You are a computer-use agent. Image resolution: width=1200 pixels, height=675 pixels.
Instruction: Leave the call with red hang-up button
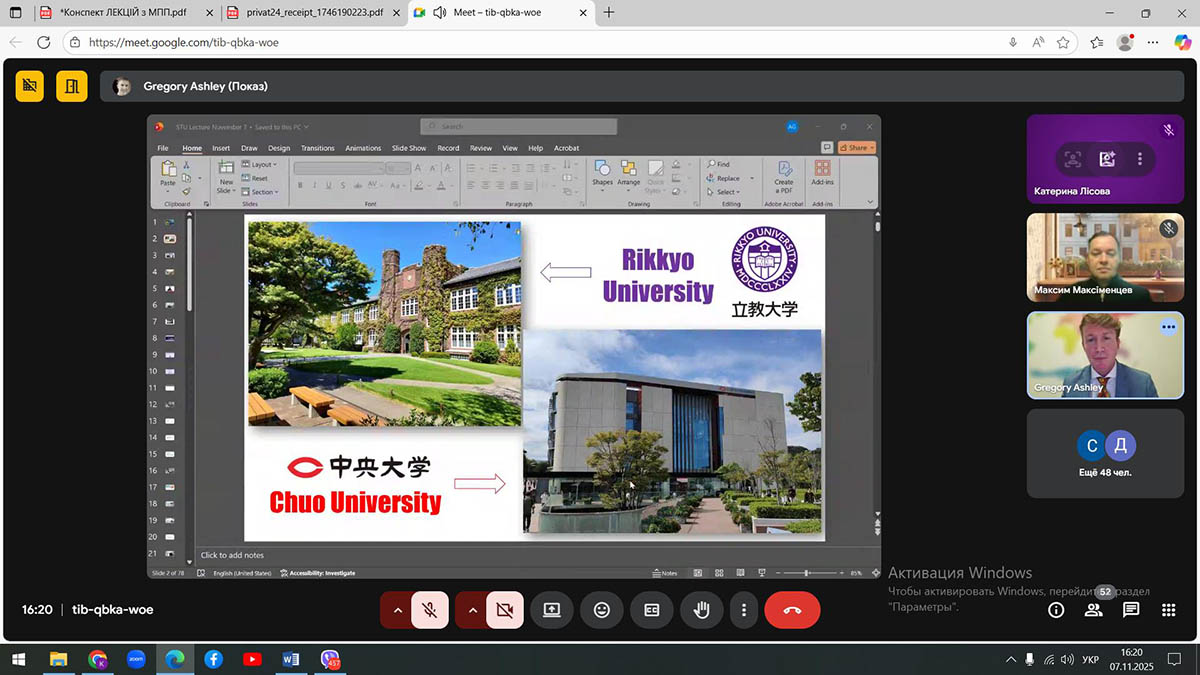[x=792, y=610]
